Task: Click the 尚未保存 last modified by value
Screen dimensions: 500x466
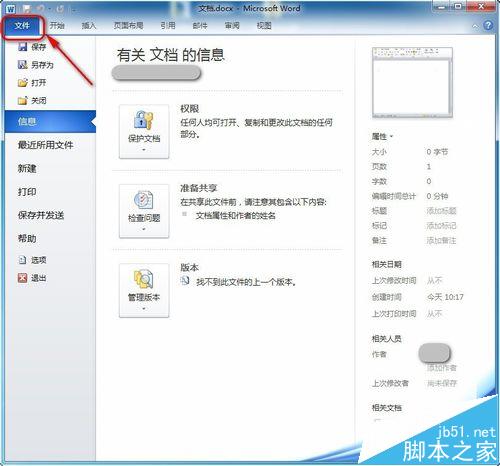Action: (442, 383)
